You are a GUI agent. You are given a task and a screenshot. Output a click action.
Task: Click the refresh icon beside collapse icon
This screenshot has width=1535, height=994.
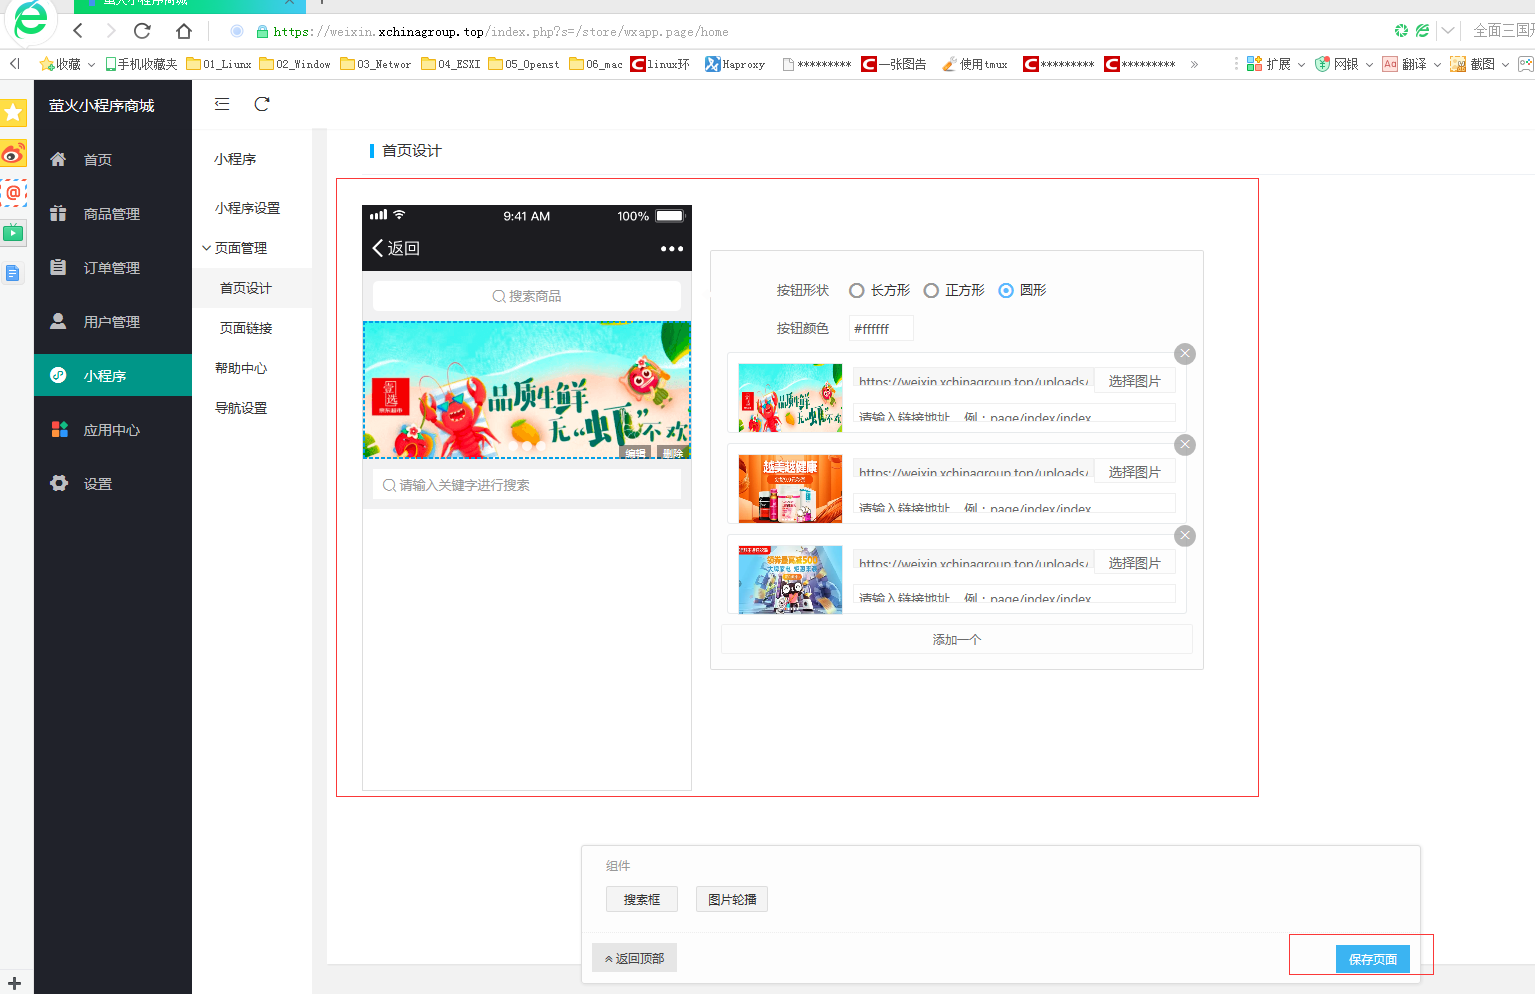[x=262, y=104]
